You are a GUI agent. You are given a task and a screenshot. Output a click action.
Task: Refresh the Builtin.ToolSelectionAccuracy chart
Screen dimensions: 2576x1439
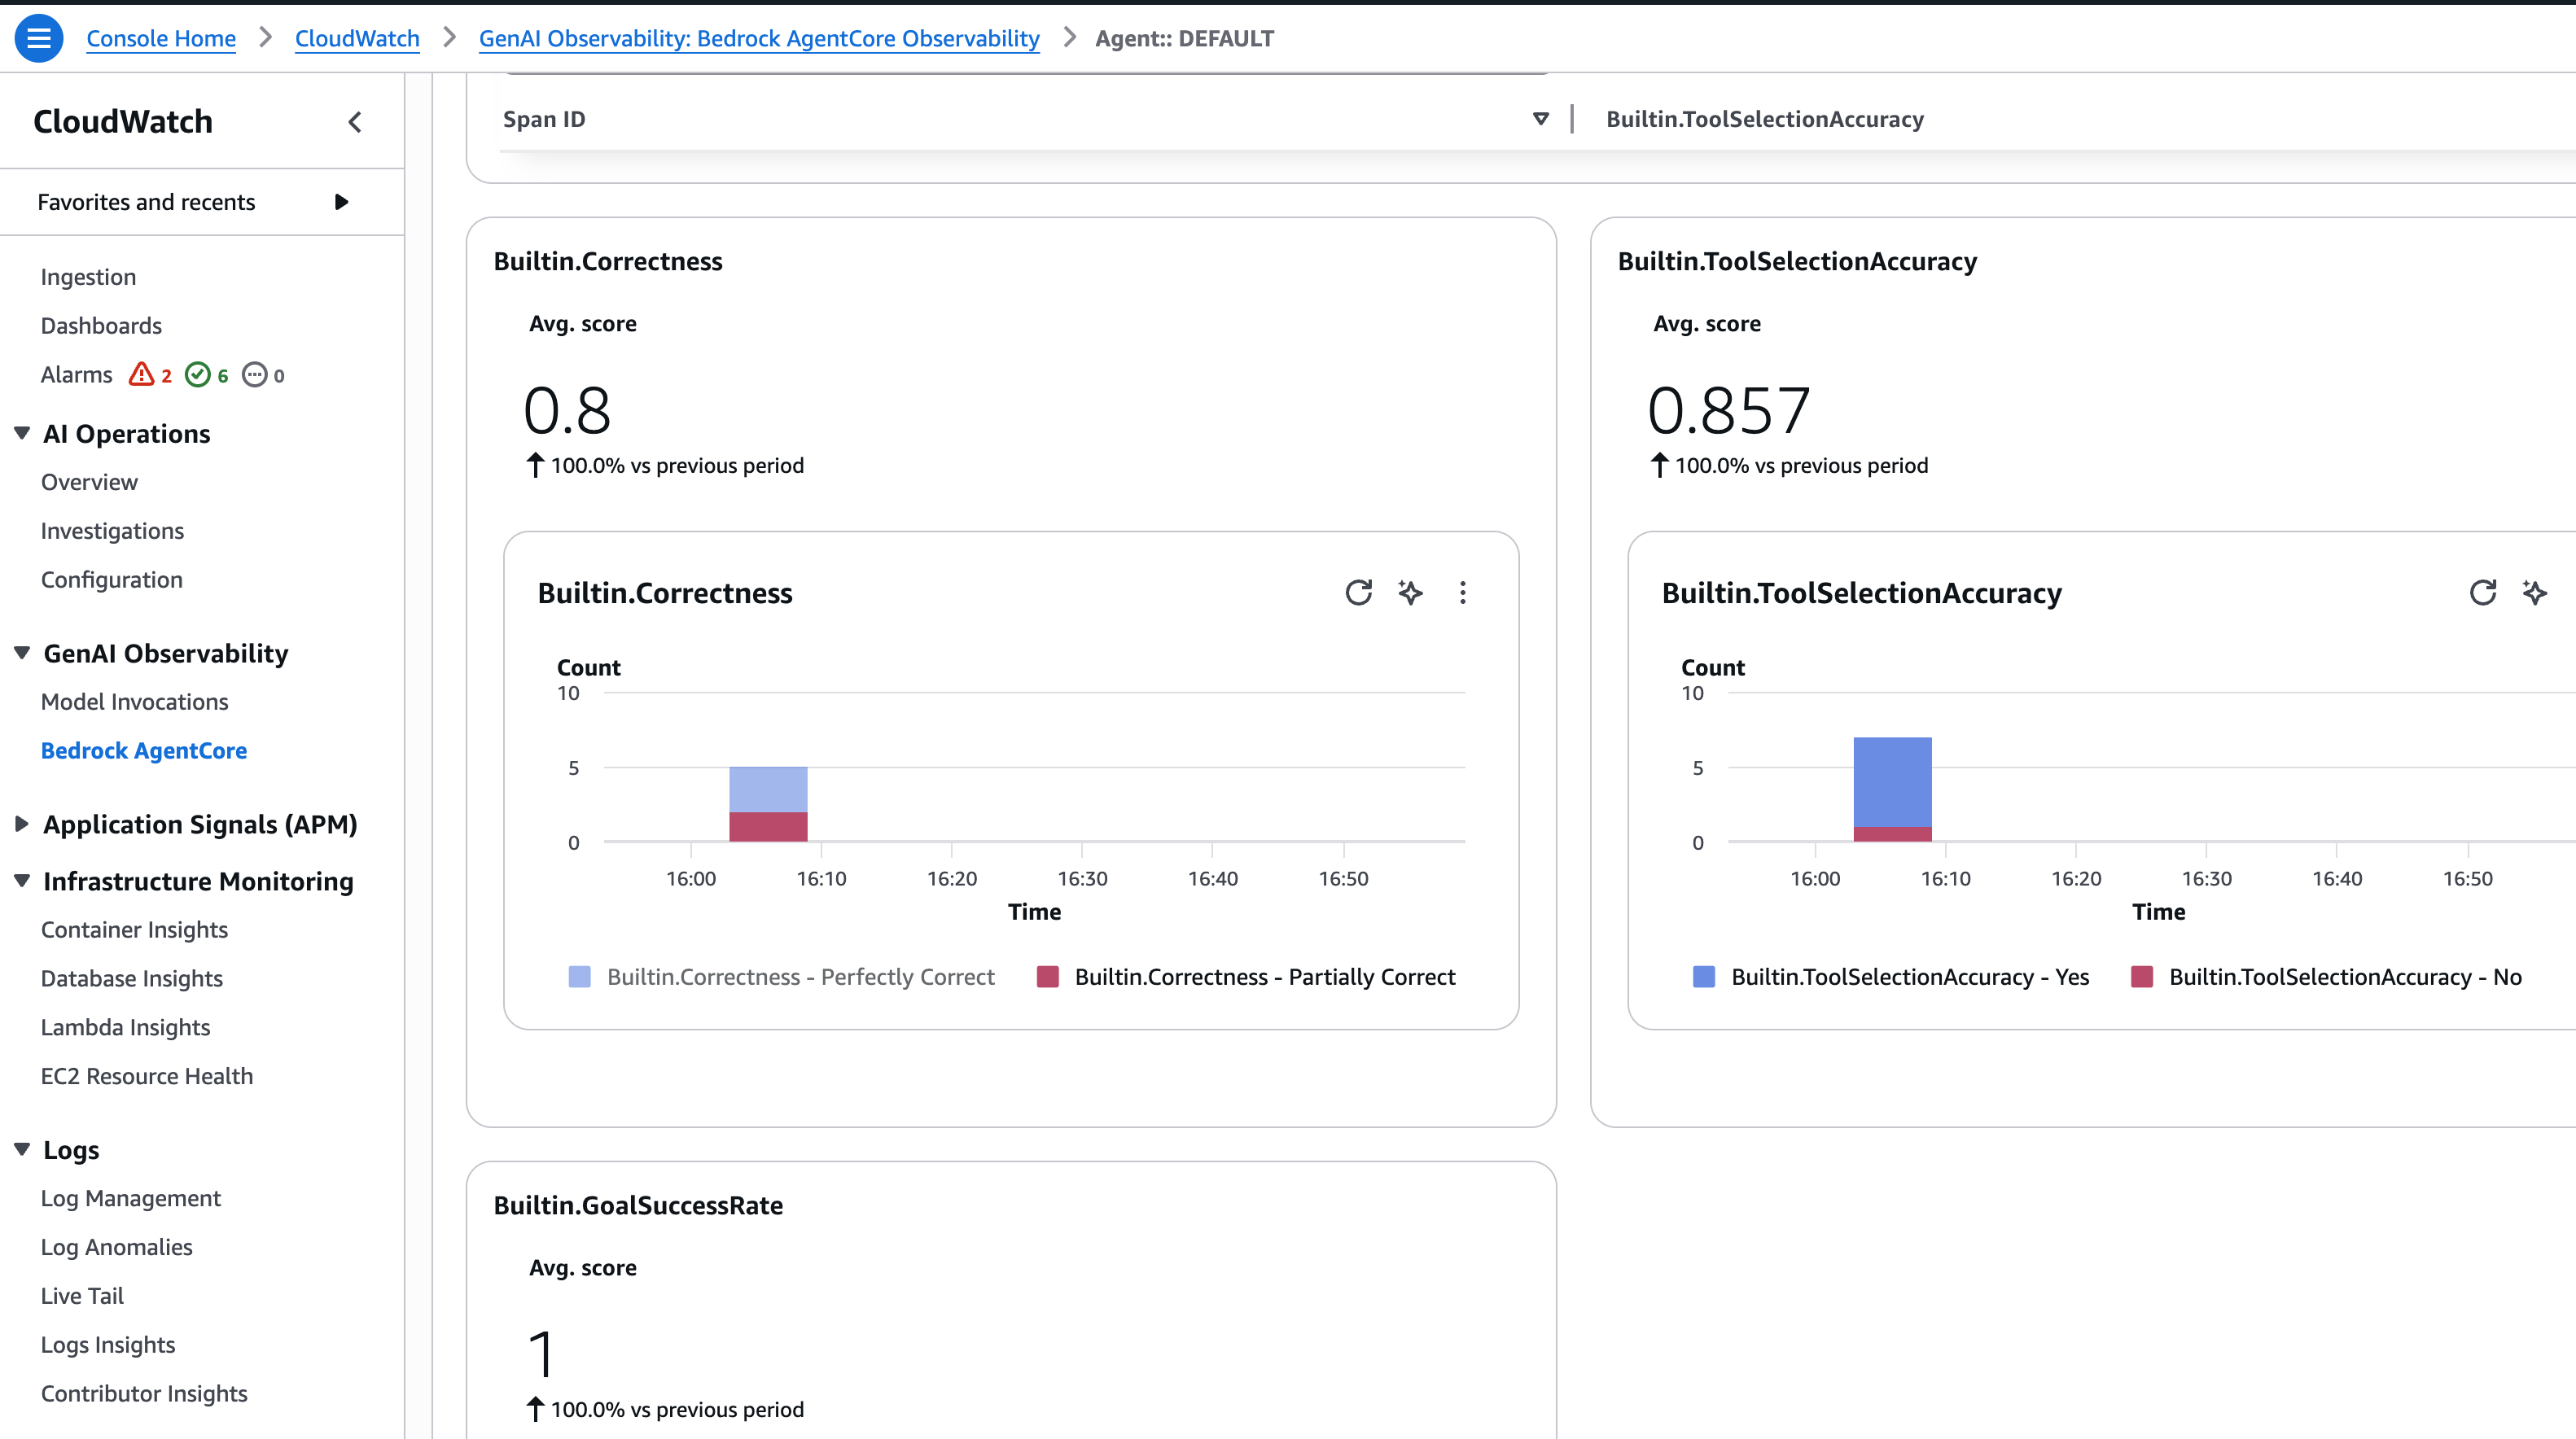2482,593
